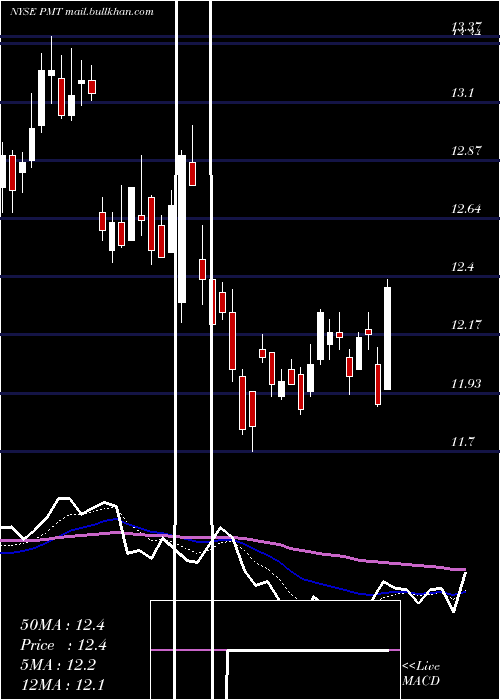Click the Price : 12.4 readout
This screenshot has height=700, width=500.
point(63,645)
